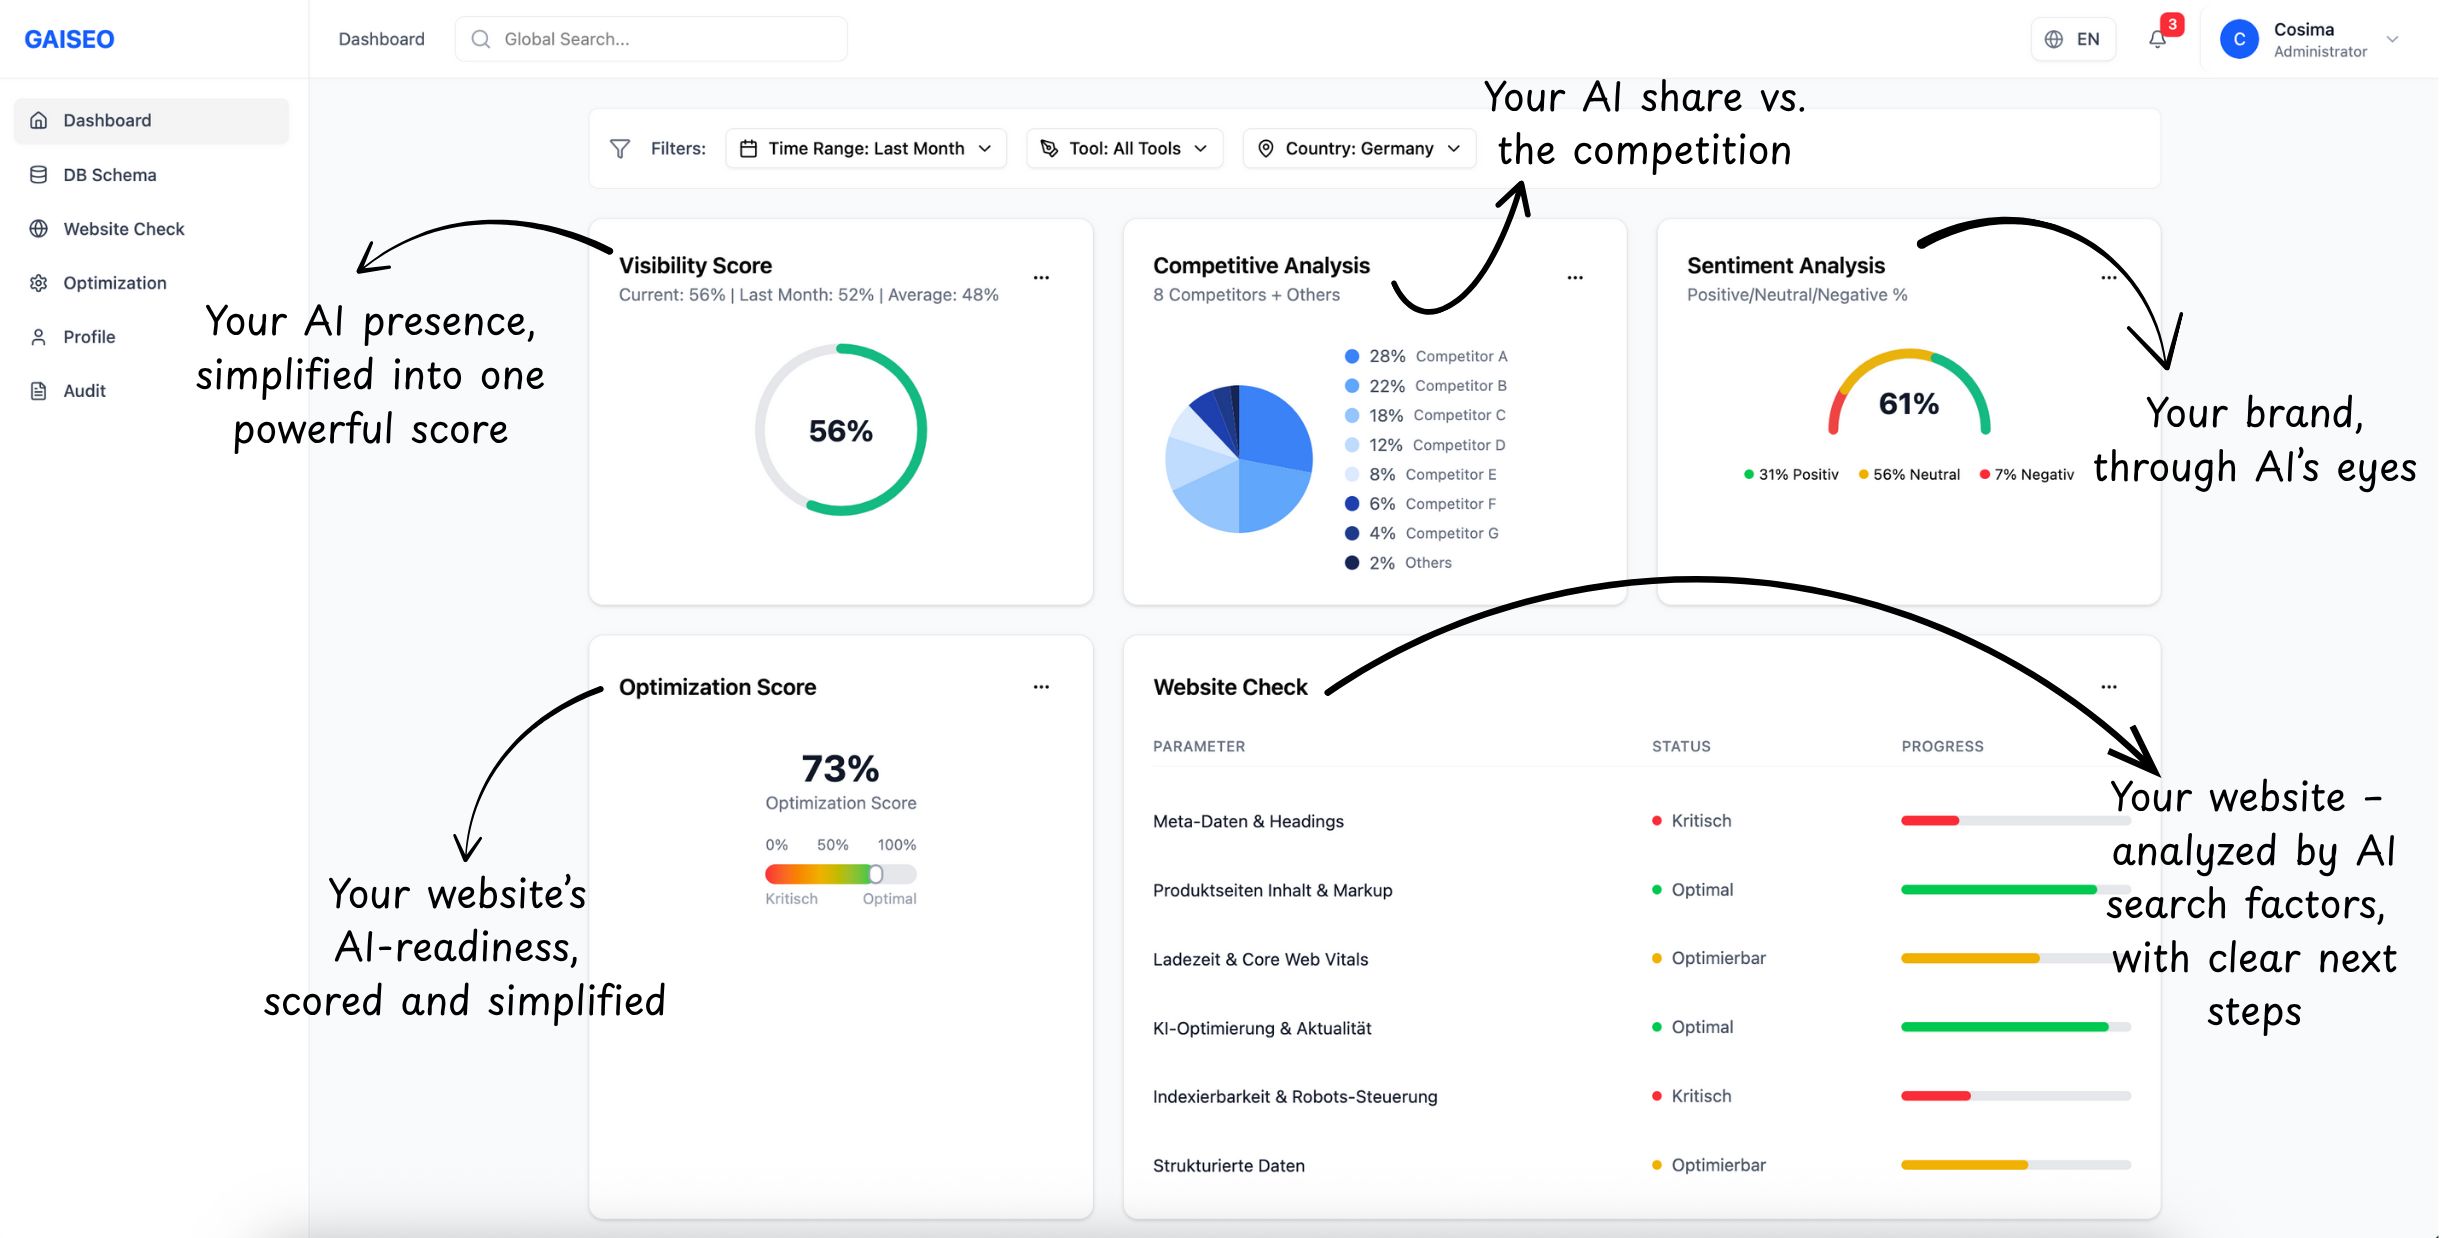Open Website Check card options menu

2109,687
